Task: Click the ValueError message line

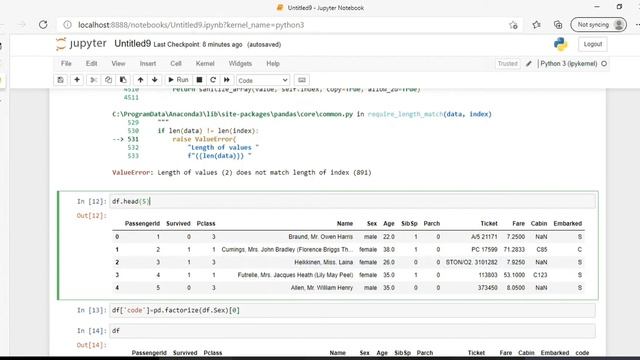Action: (x=242, y=173)
